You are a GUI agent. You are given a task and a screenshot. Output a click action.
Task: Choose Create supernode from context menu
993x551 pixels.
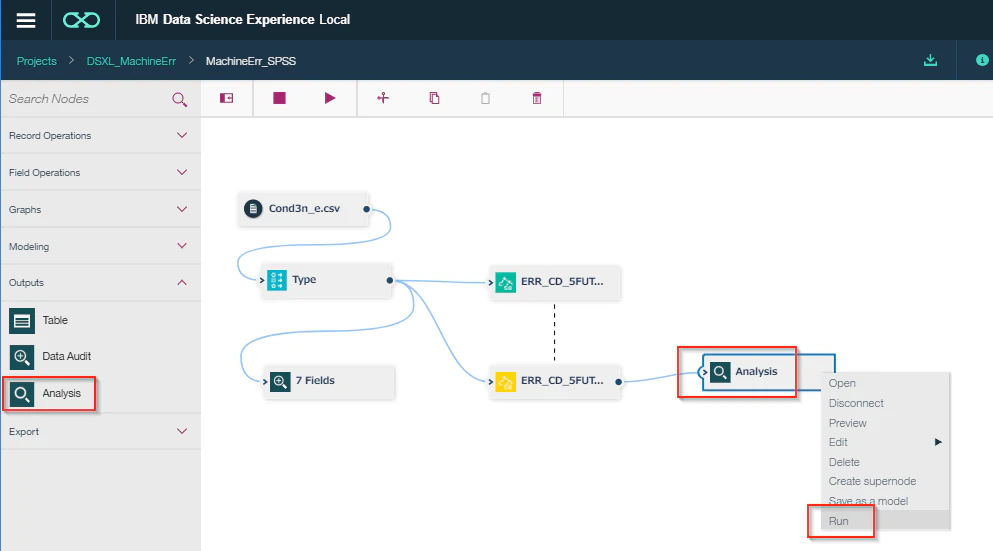tap(885, 481)
